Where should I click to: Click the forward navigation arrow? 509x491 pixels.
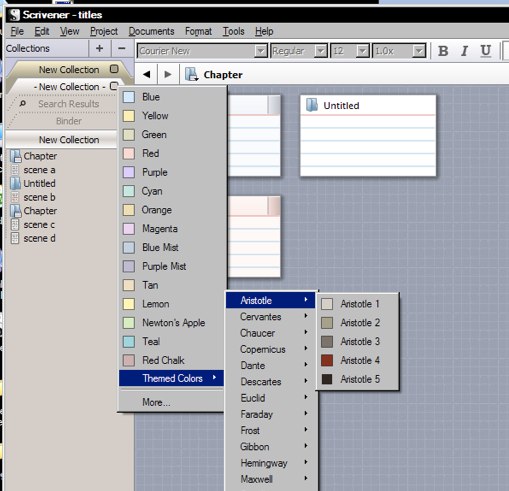168,74
